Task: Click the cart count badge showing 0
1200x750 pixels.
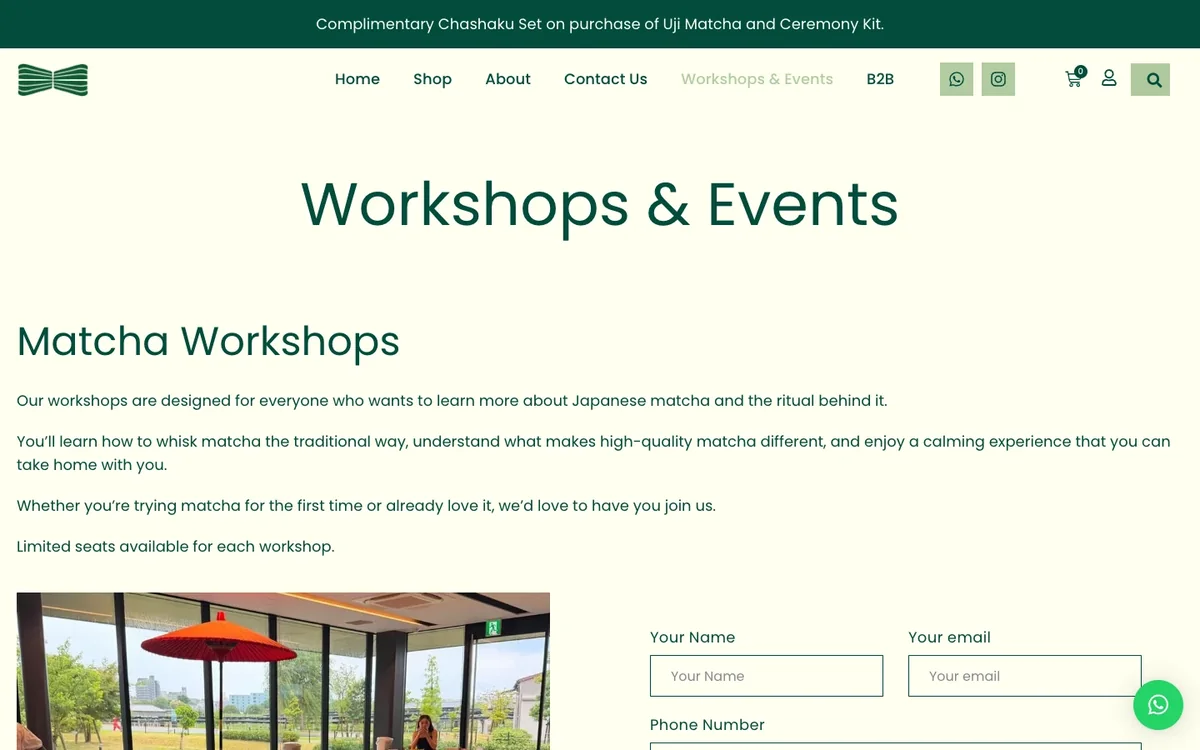Action: (1080, 71)
